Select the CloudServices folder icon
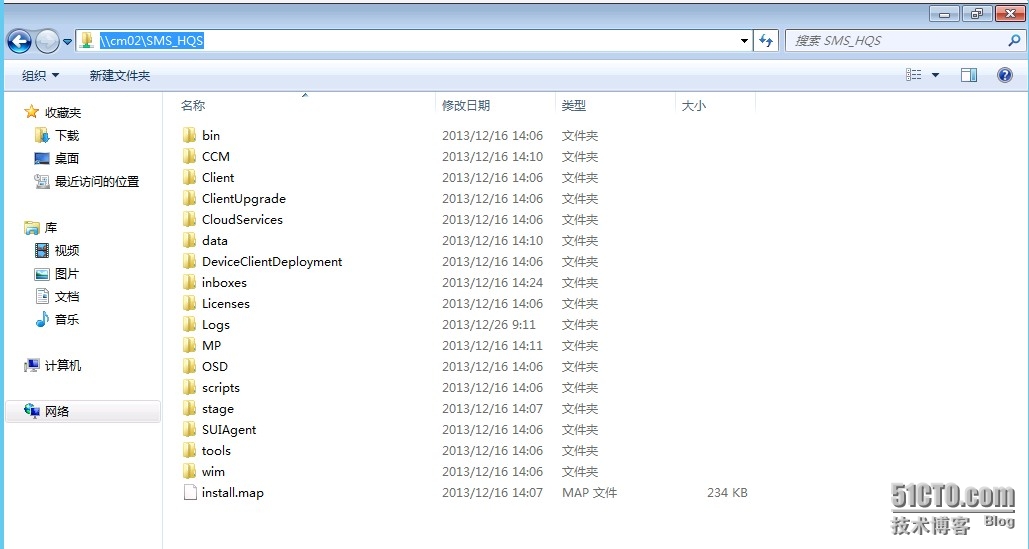Image resolution: width=1029 pixels, height=549 pixels. (x=189, y=219)
